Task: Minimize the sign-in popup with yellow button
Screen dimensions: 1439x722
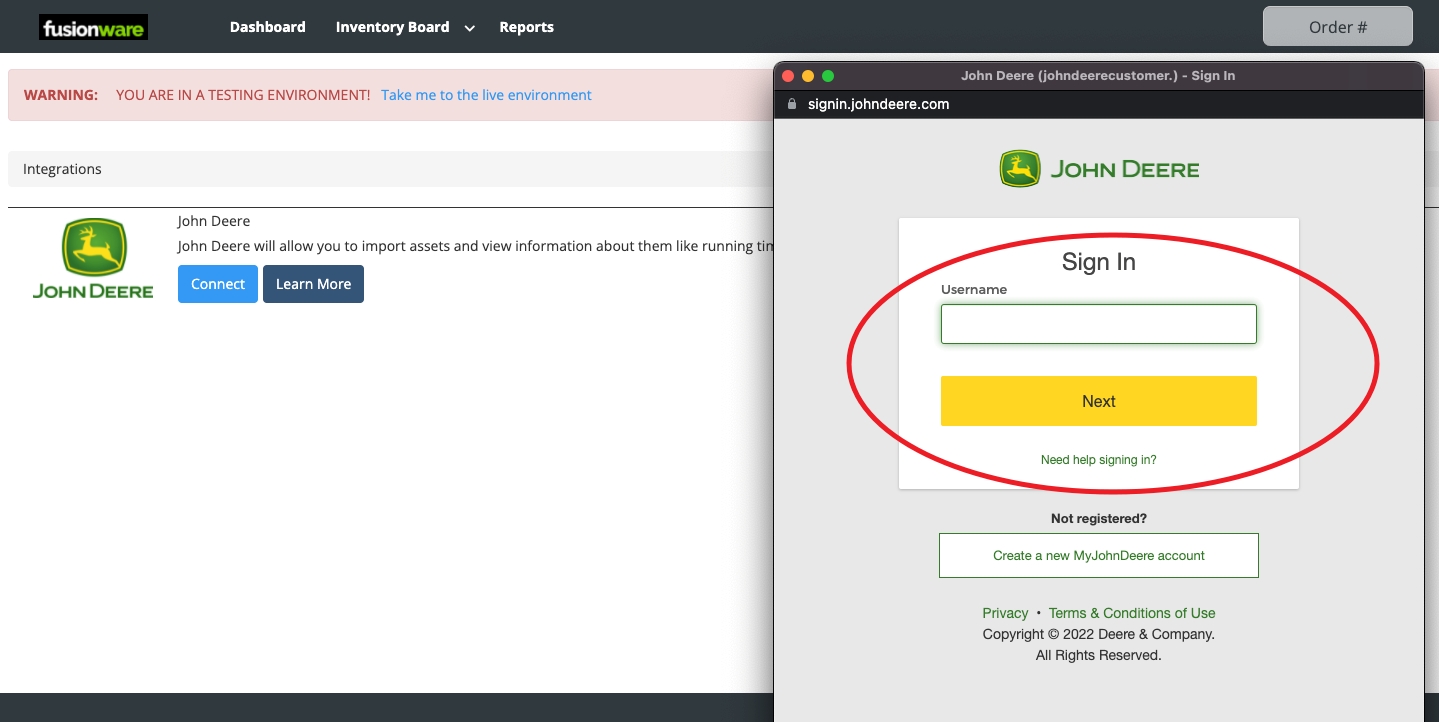Action: 808,76
